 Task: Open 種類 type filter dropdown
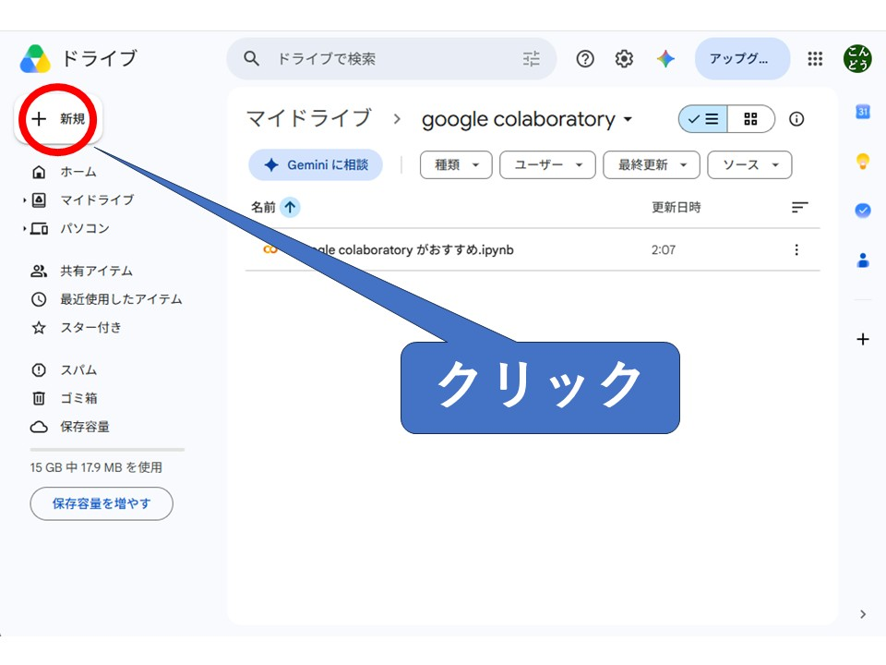pyautogui.click(x=456, y=165)
